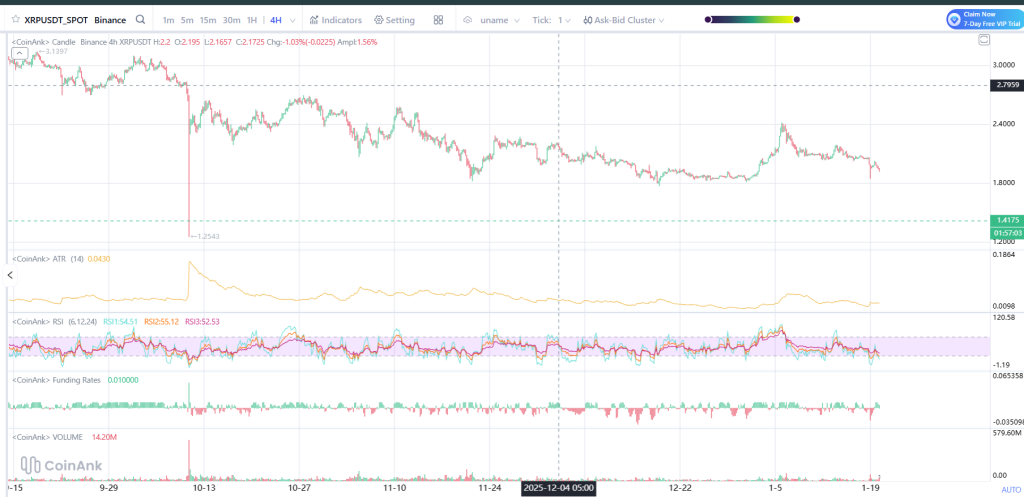Click the CoinAnk Funding Rates indicator label
The height and width of the screenshot is (501, 1024).
(56, 380)
